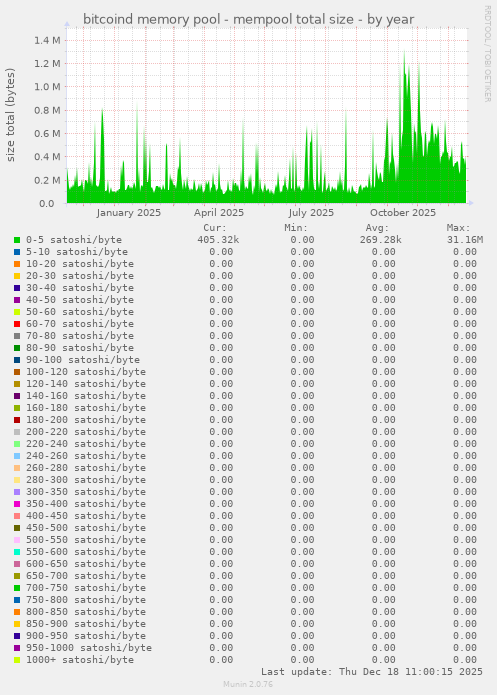Click the '1.0 M' y-axis tick label
Viewport: 497px width, 695px height.
[x=47, y=87]
